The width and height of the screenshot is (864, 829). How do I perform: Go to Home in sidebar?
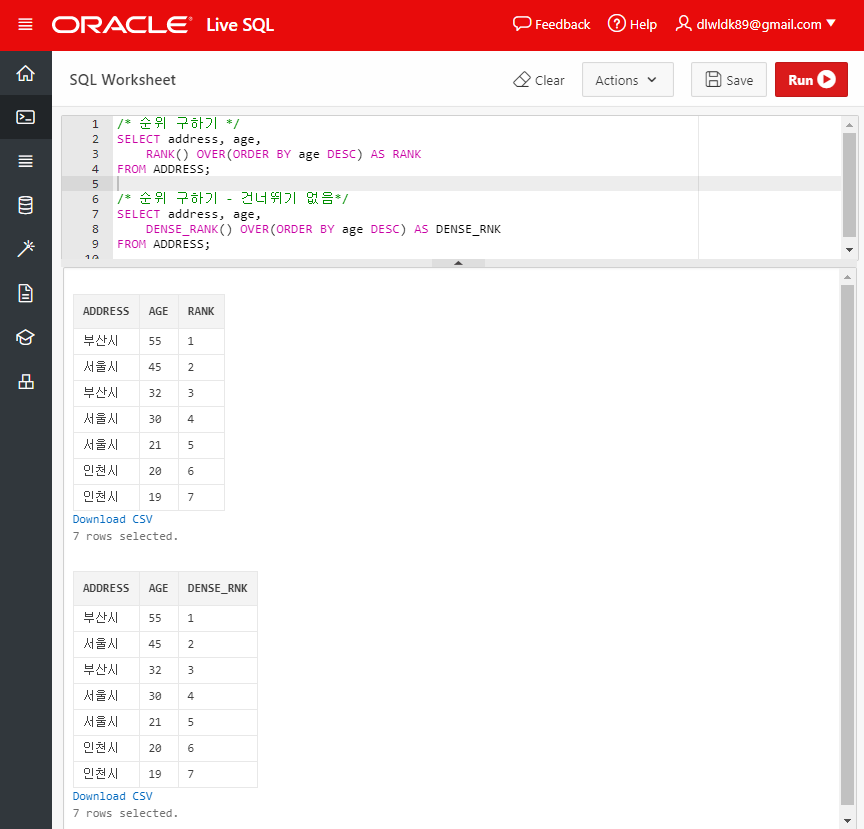tap(25, 73)
